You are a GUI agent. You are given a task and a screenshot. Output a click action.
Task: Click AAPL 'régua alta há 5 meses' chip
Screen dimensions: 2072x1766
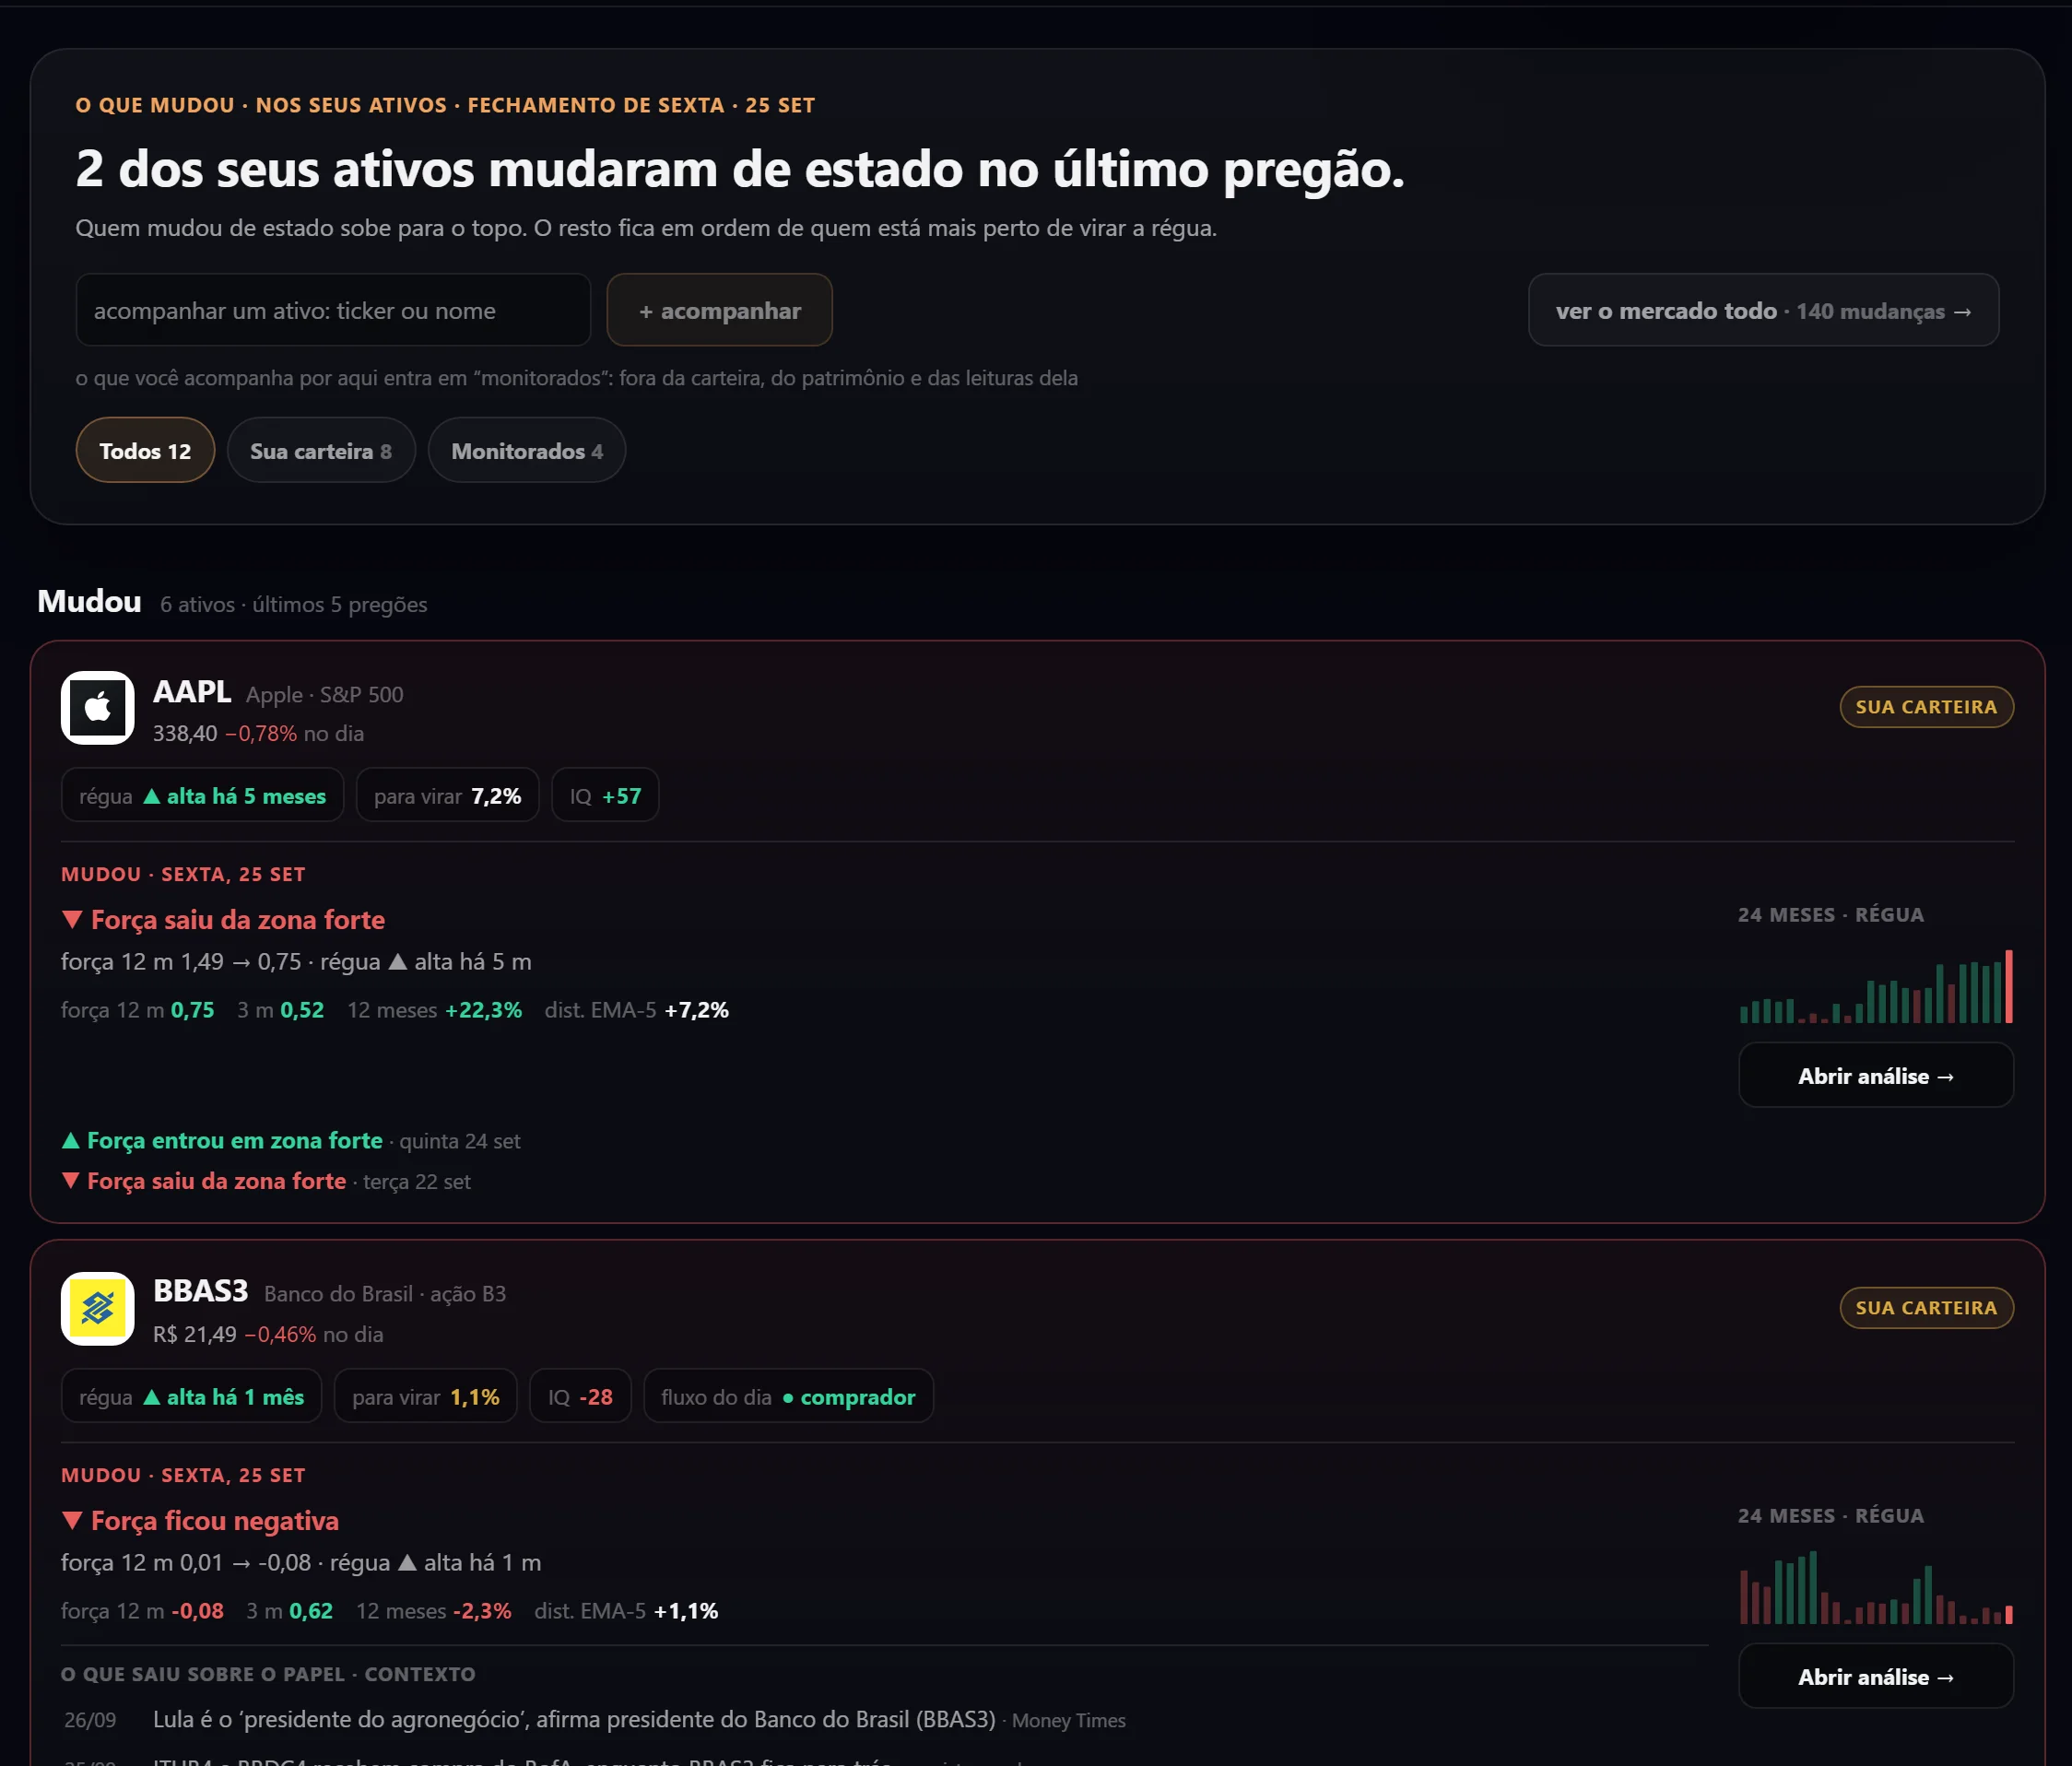(202, 795)
